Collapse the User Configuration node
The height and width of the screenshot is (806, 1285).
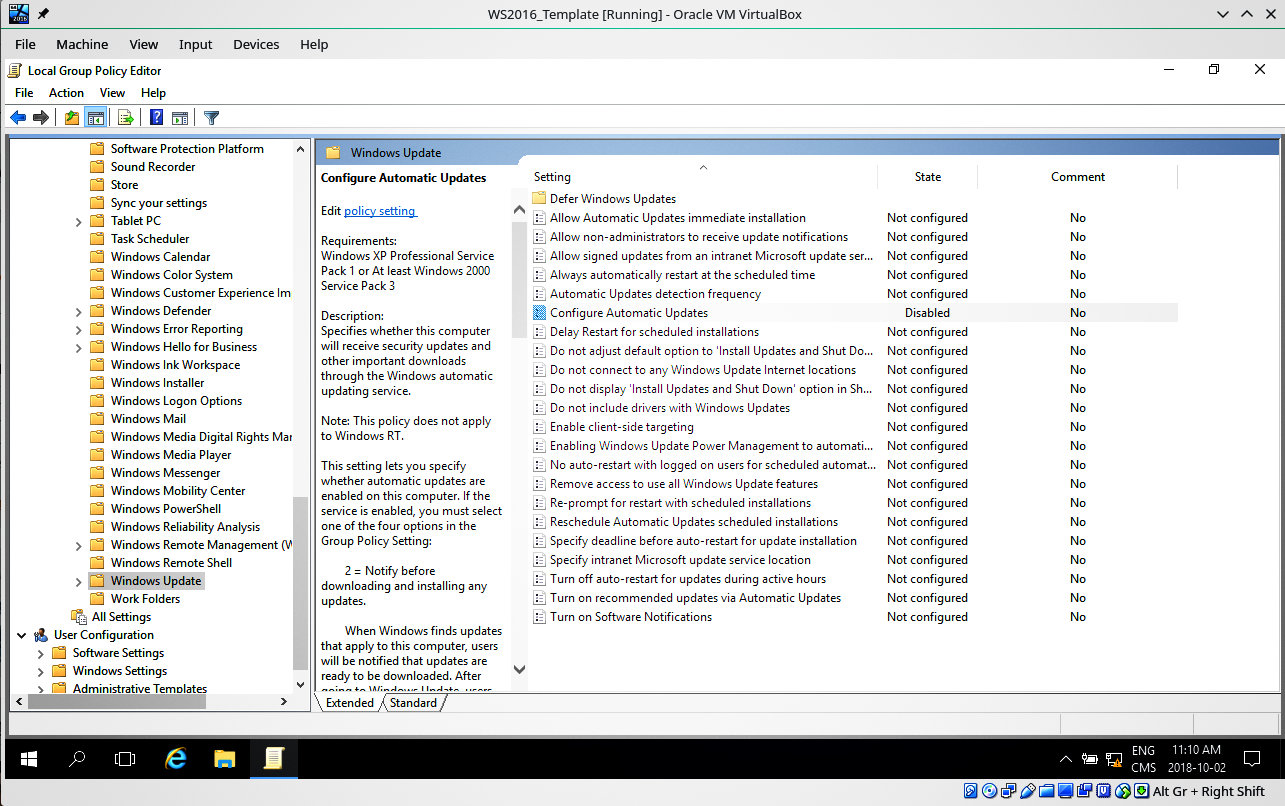[x=22, y=635]
